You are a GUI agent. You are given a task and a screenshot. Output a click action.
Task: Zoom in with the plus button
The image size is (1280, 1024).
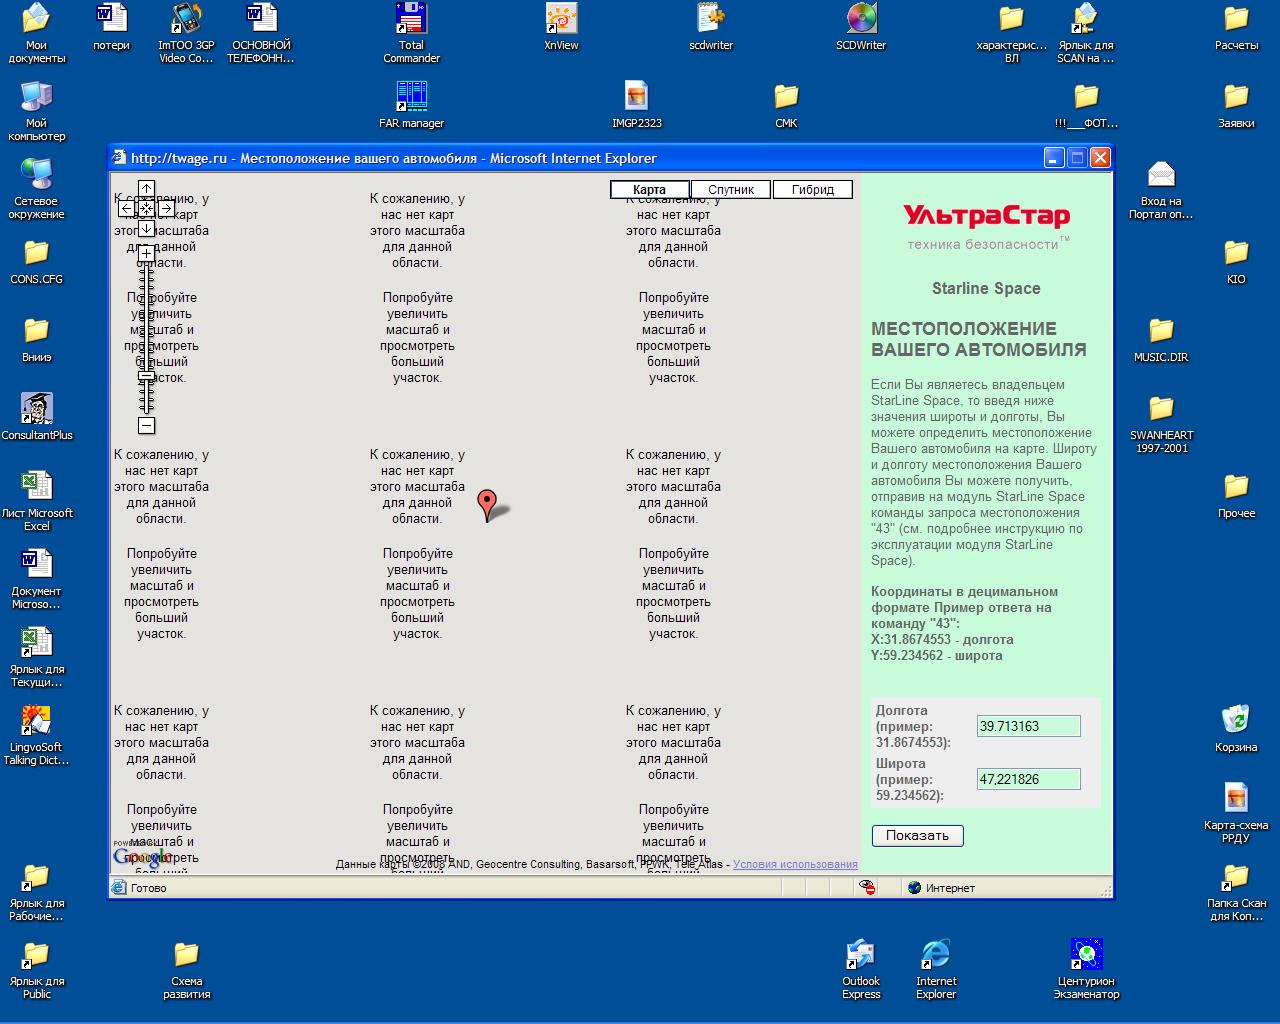[146, 253]
